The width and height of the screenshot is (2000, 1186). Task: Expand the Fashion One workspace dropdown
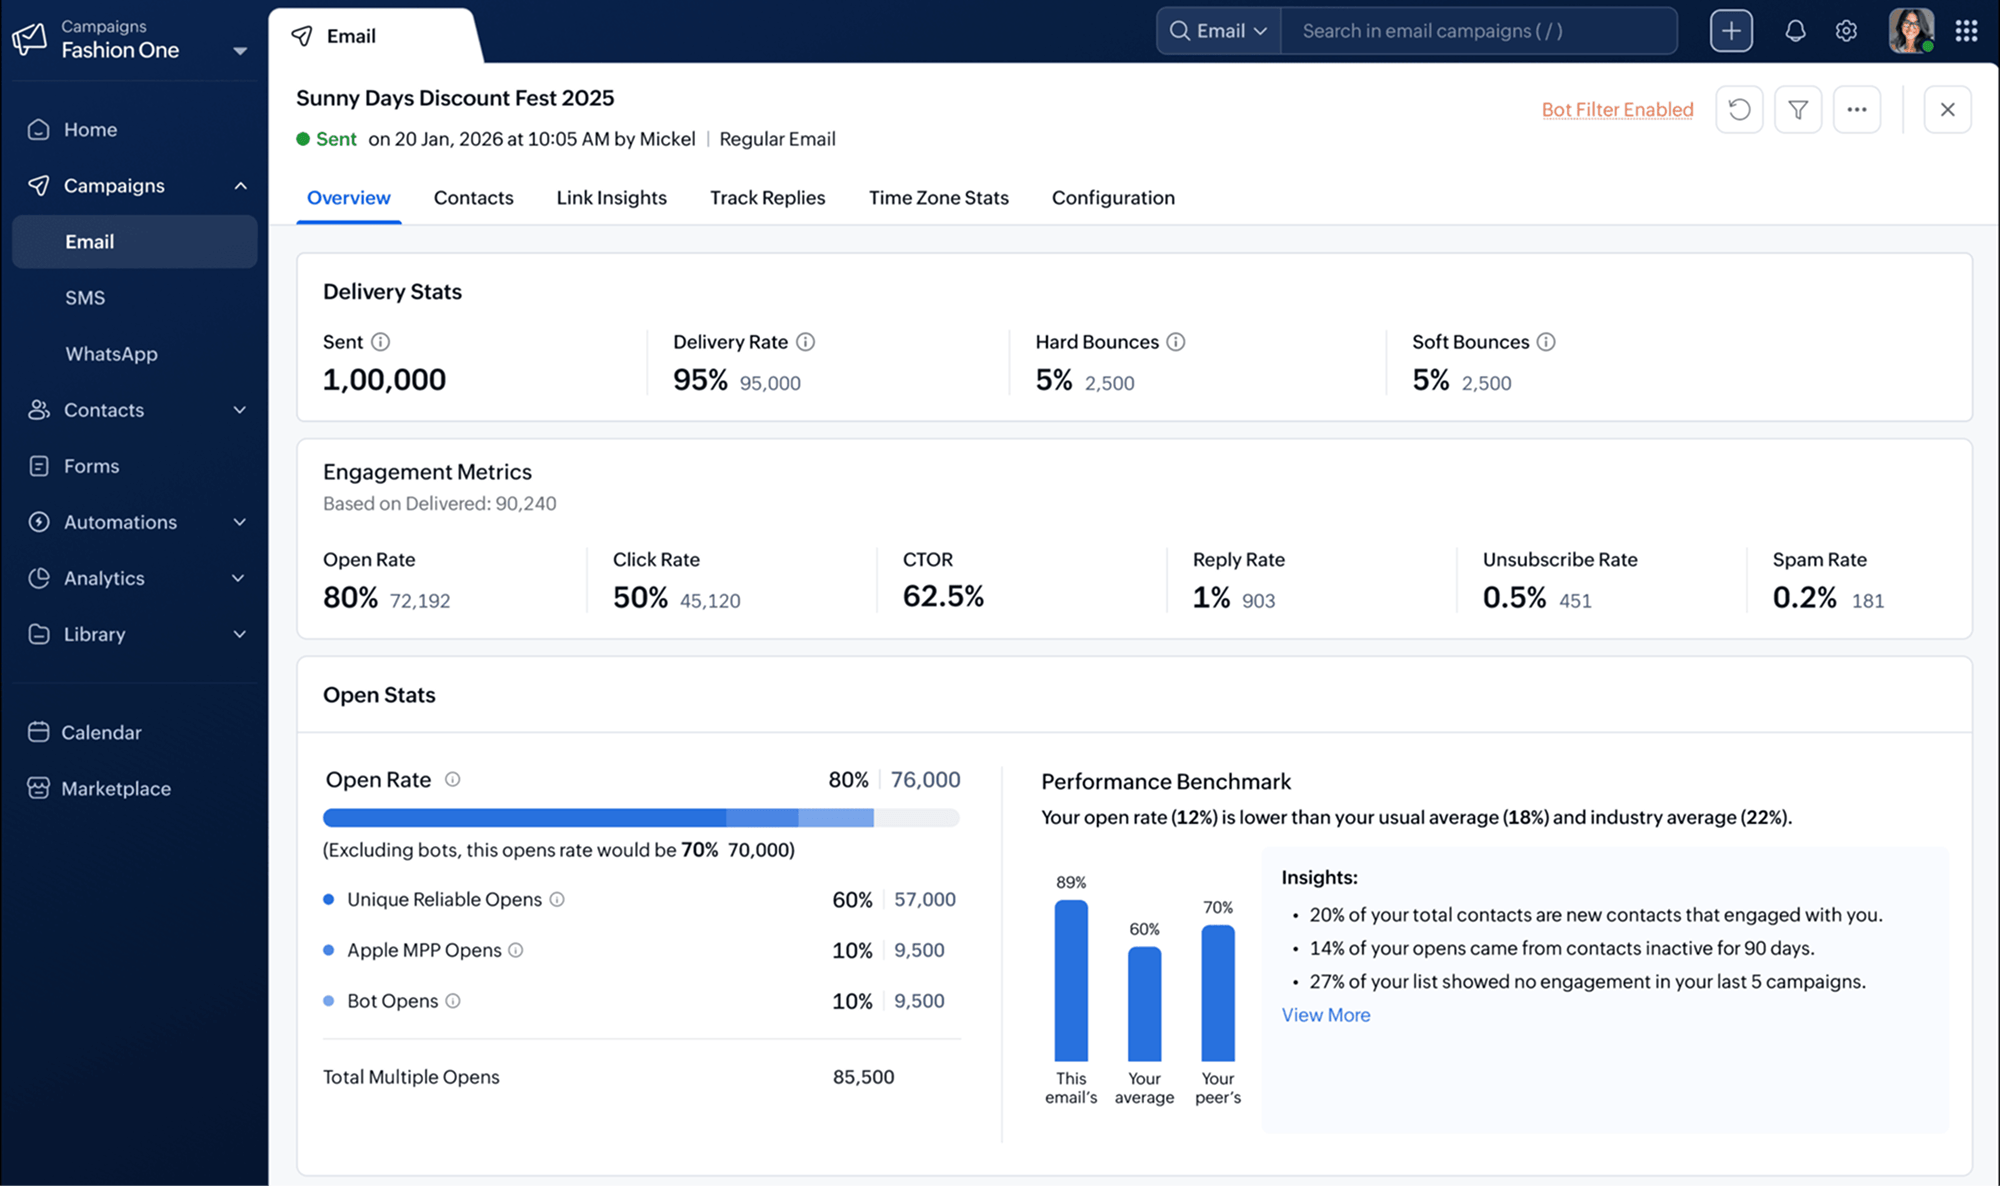pyautogui.click(x=240, y=50)
